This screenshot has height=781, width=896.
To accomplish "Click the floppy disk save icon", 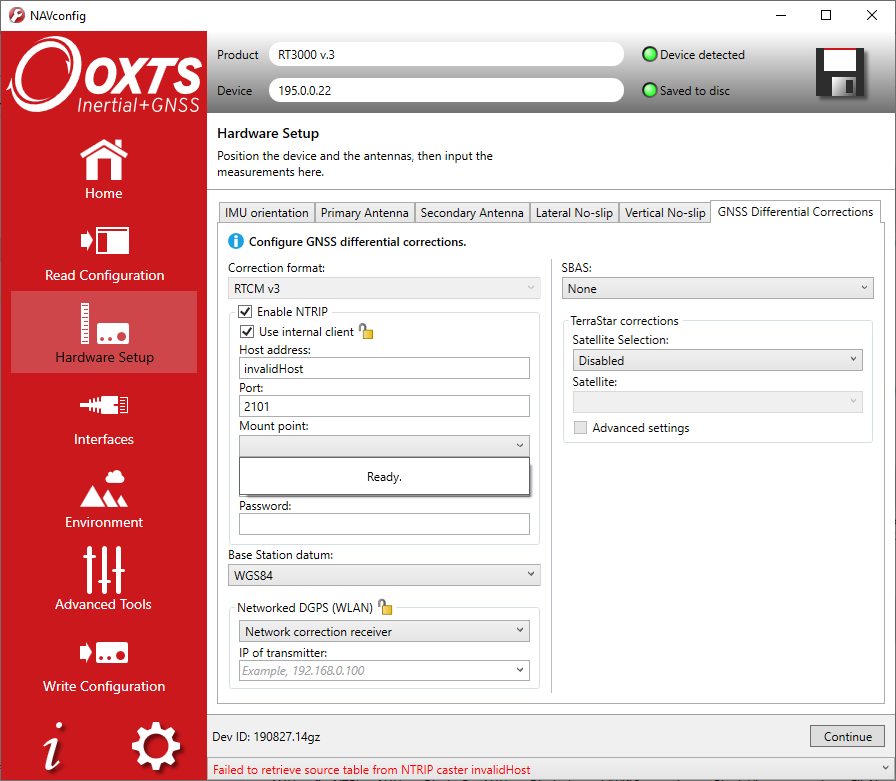I will [839, 73].
